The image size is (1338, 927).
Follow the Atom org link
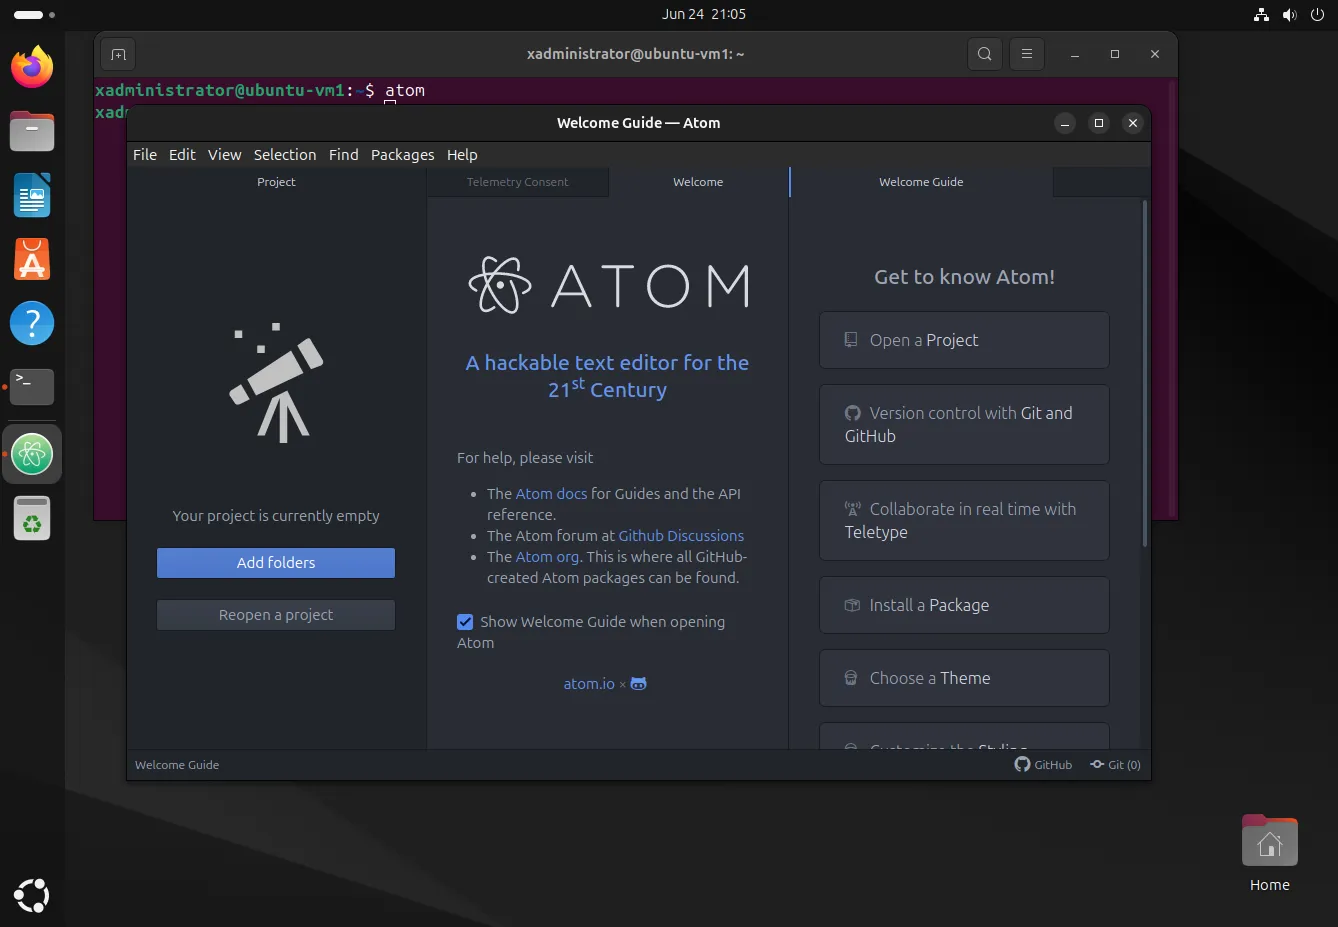[547, 557]
